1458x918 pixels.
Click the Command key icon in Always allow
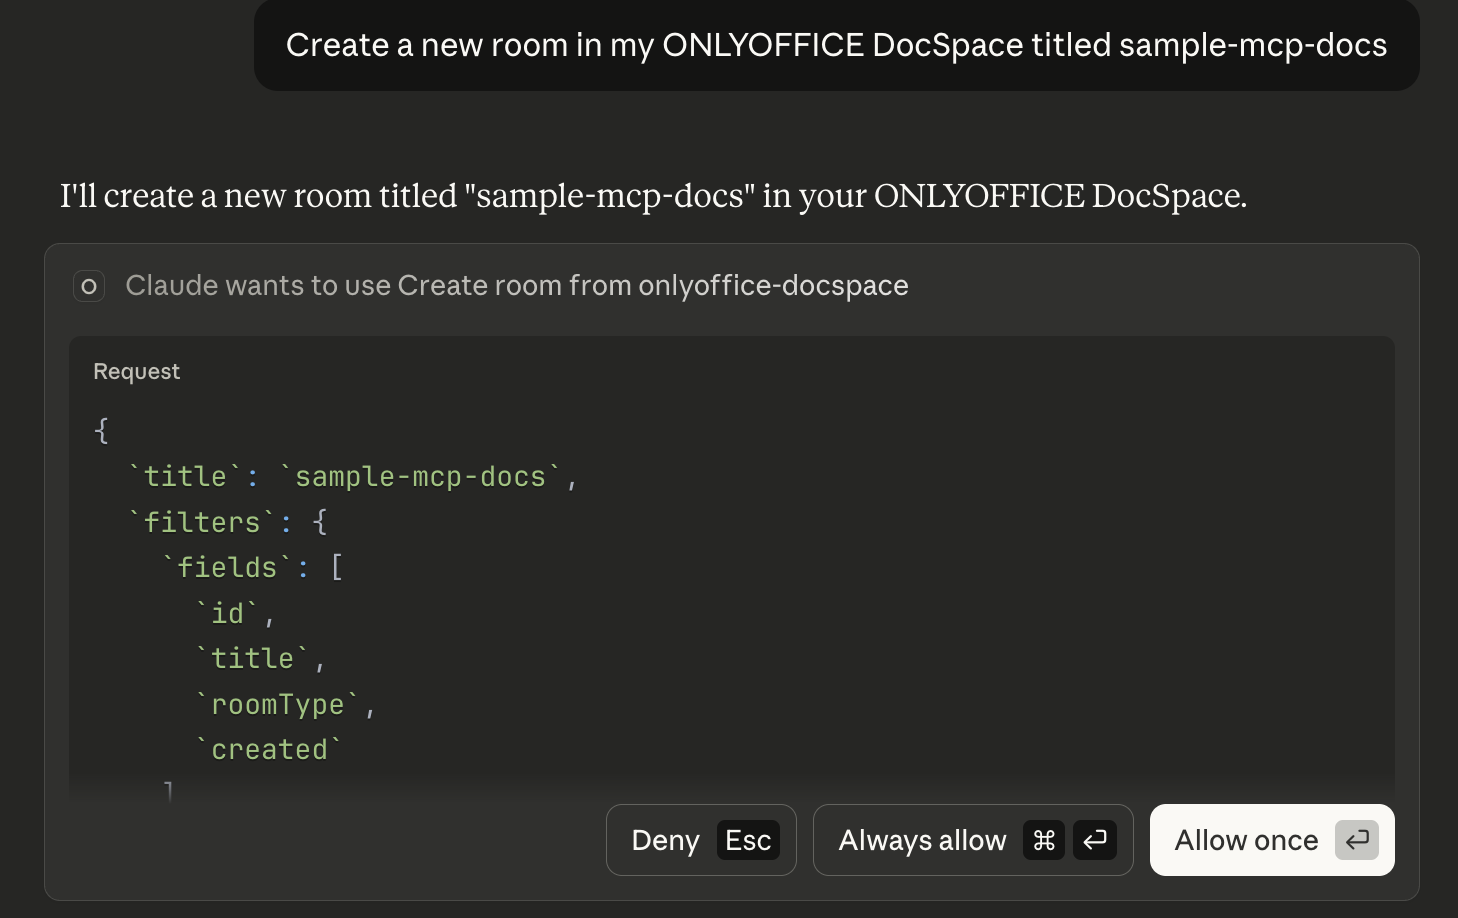point(1043,840)
